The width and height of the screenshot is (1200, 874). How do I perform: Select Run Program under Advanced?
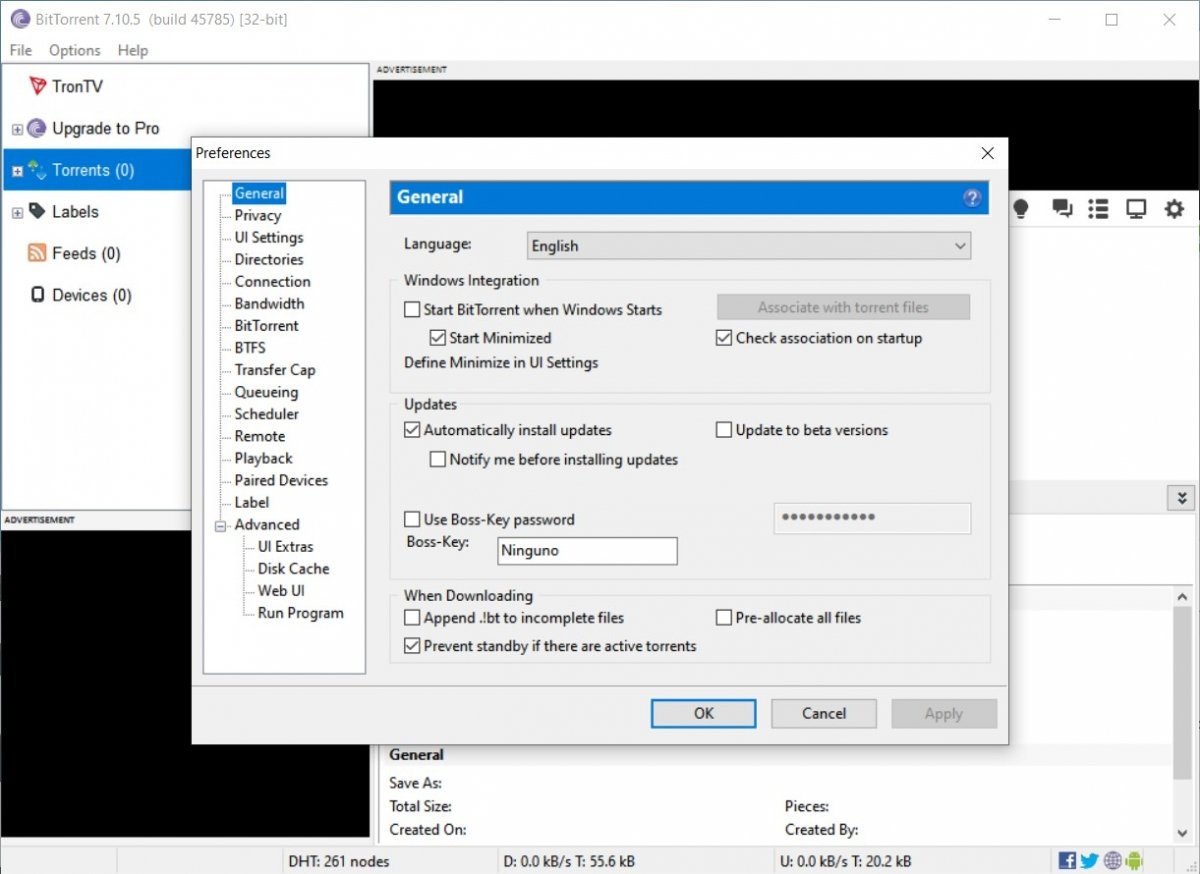[301, 613]
